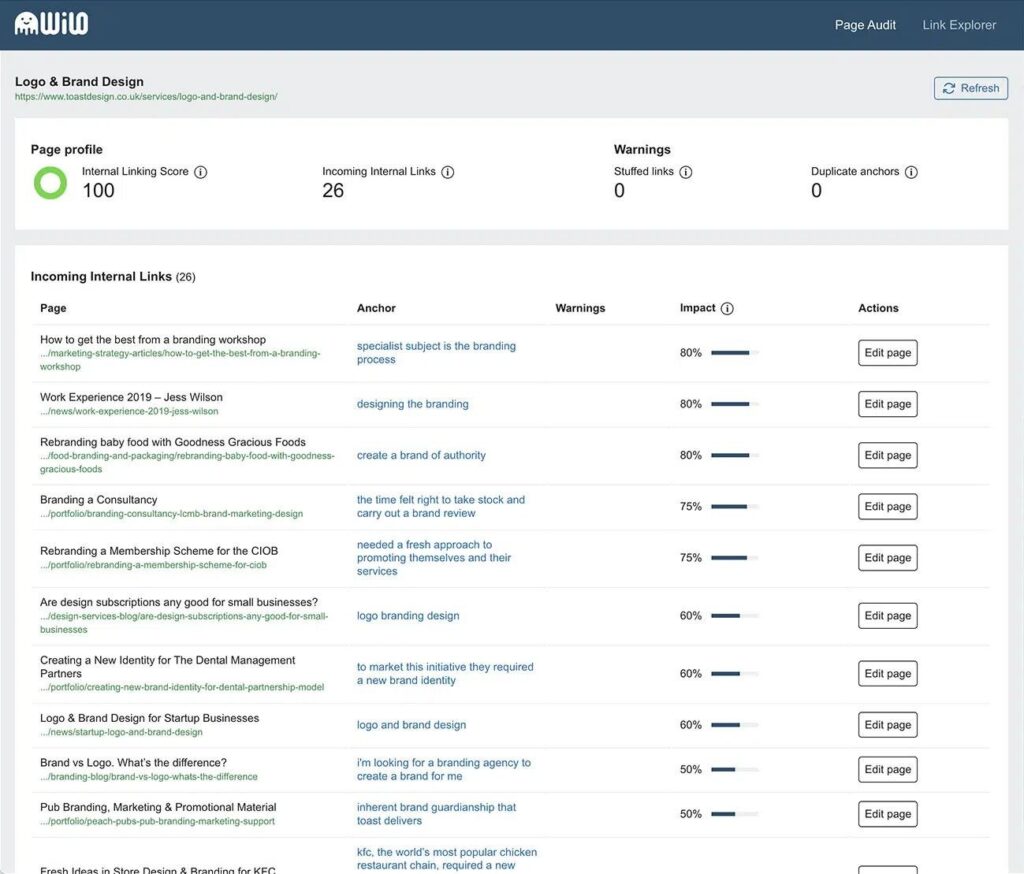Click the Page column header

pos(53,308)
